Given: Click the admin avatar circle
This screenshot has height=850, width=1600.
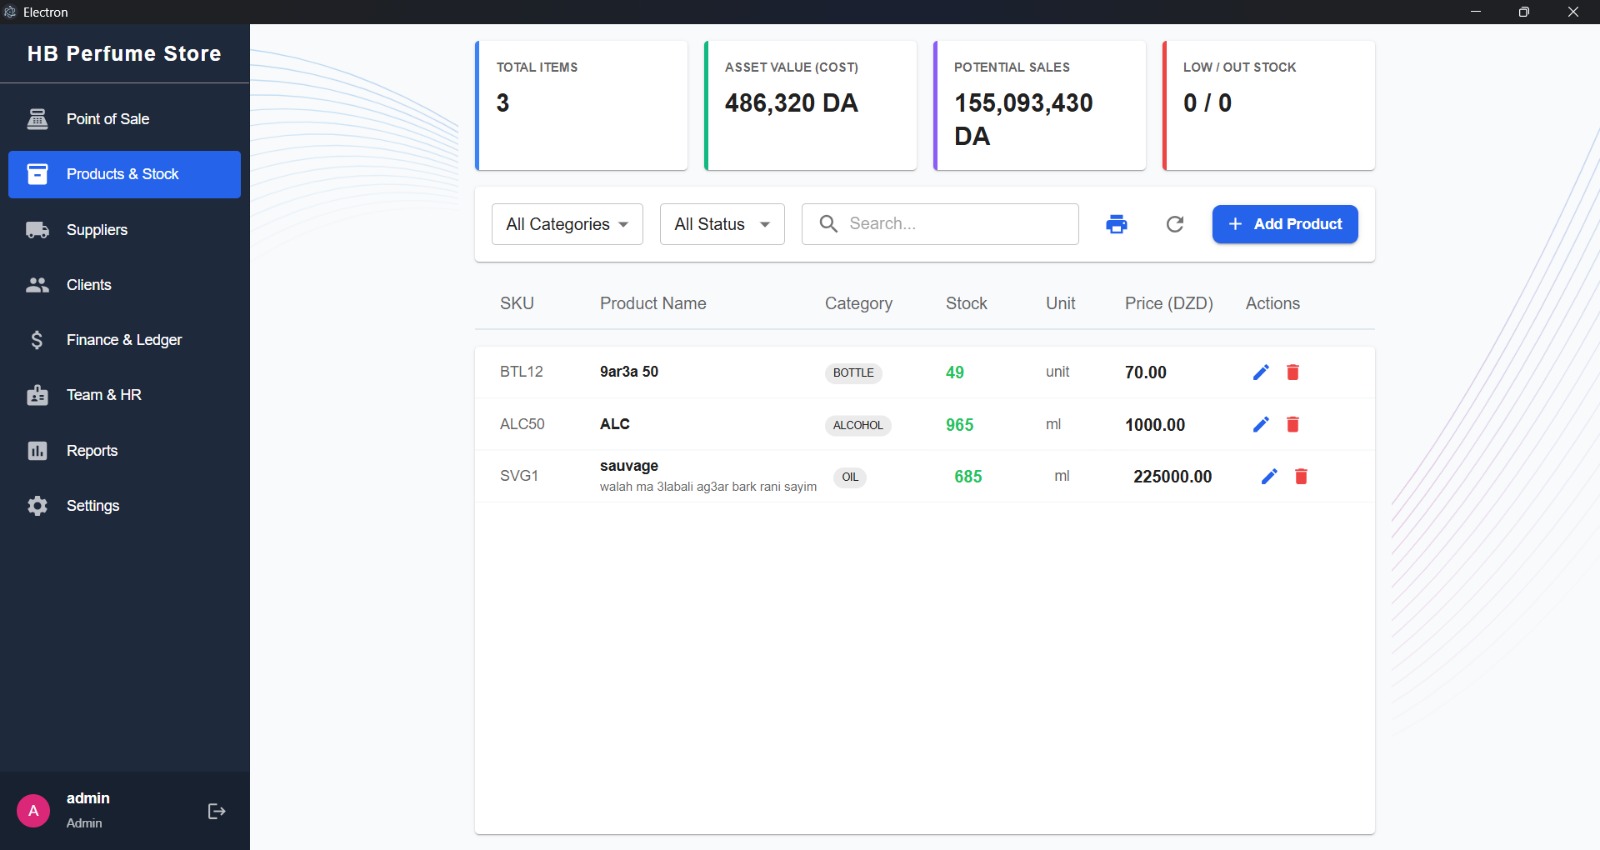Looking at the screenshot, I should point(33,811).
